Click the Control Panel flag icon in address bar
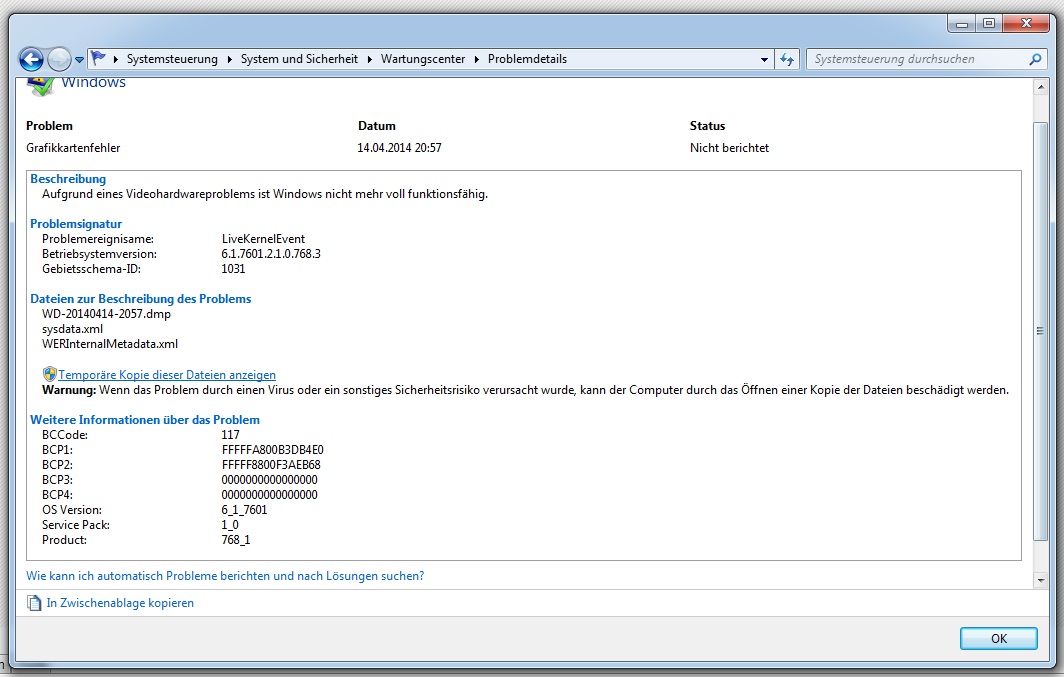This screenshot has width=1064, height=677. tap(98, 58)
